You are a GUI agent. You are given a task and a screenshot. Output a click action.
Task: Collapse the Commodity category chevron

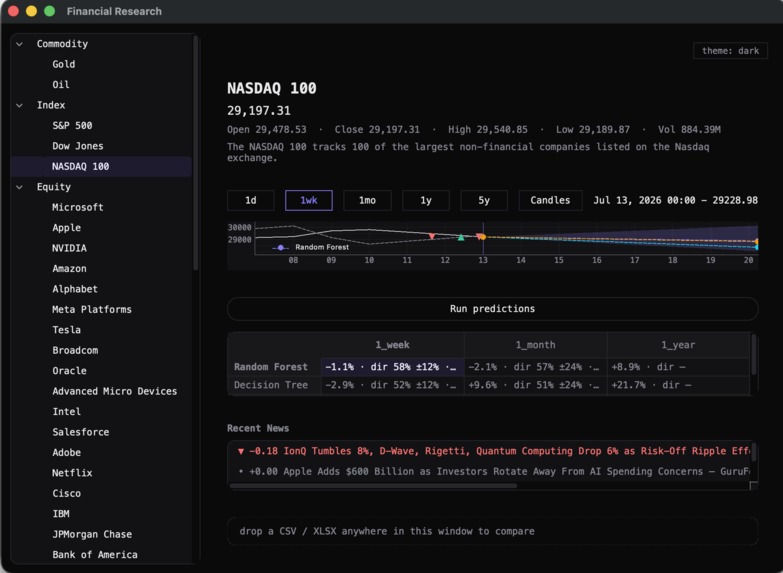tap(19, 44)
